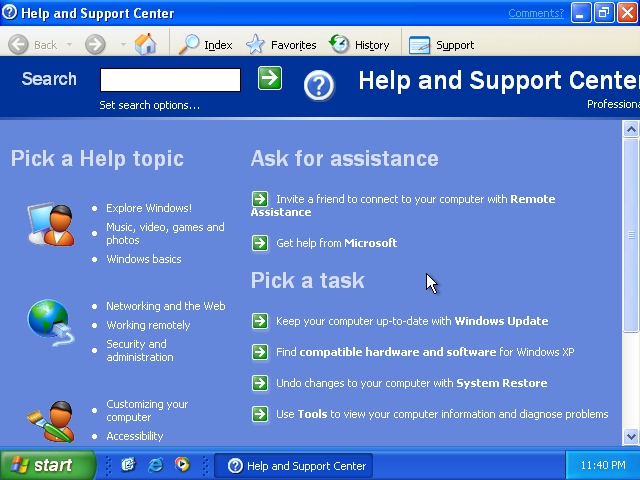
Task: Click the first quick launch icon beside start
Action: pyautogui.click(x=129, y=465)
